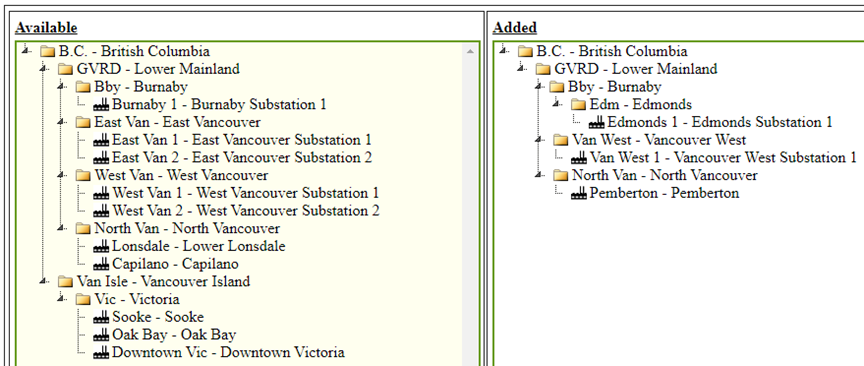Select 'East Van 1 - East Vancouver Substation 1'
The width and height of the screenshot is (864, 366).
242,140
